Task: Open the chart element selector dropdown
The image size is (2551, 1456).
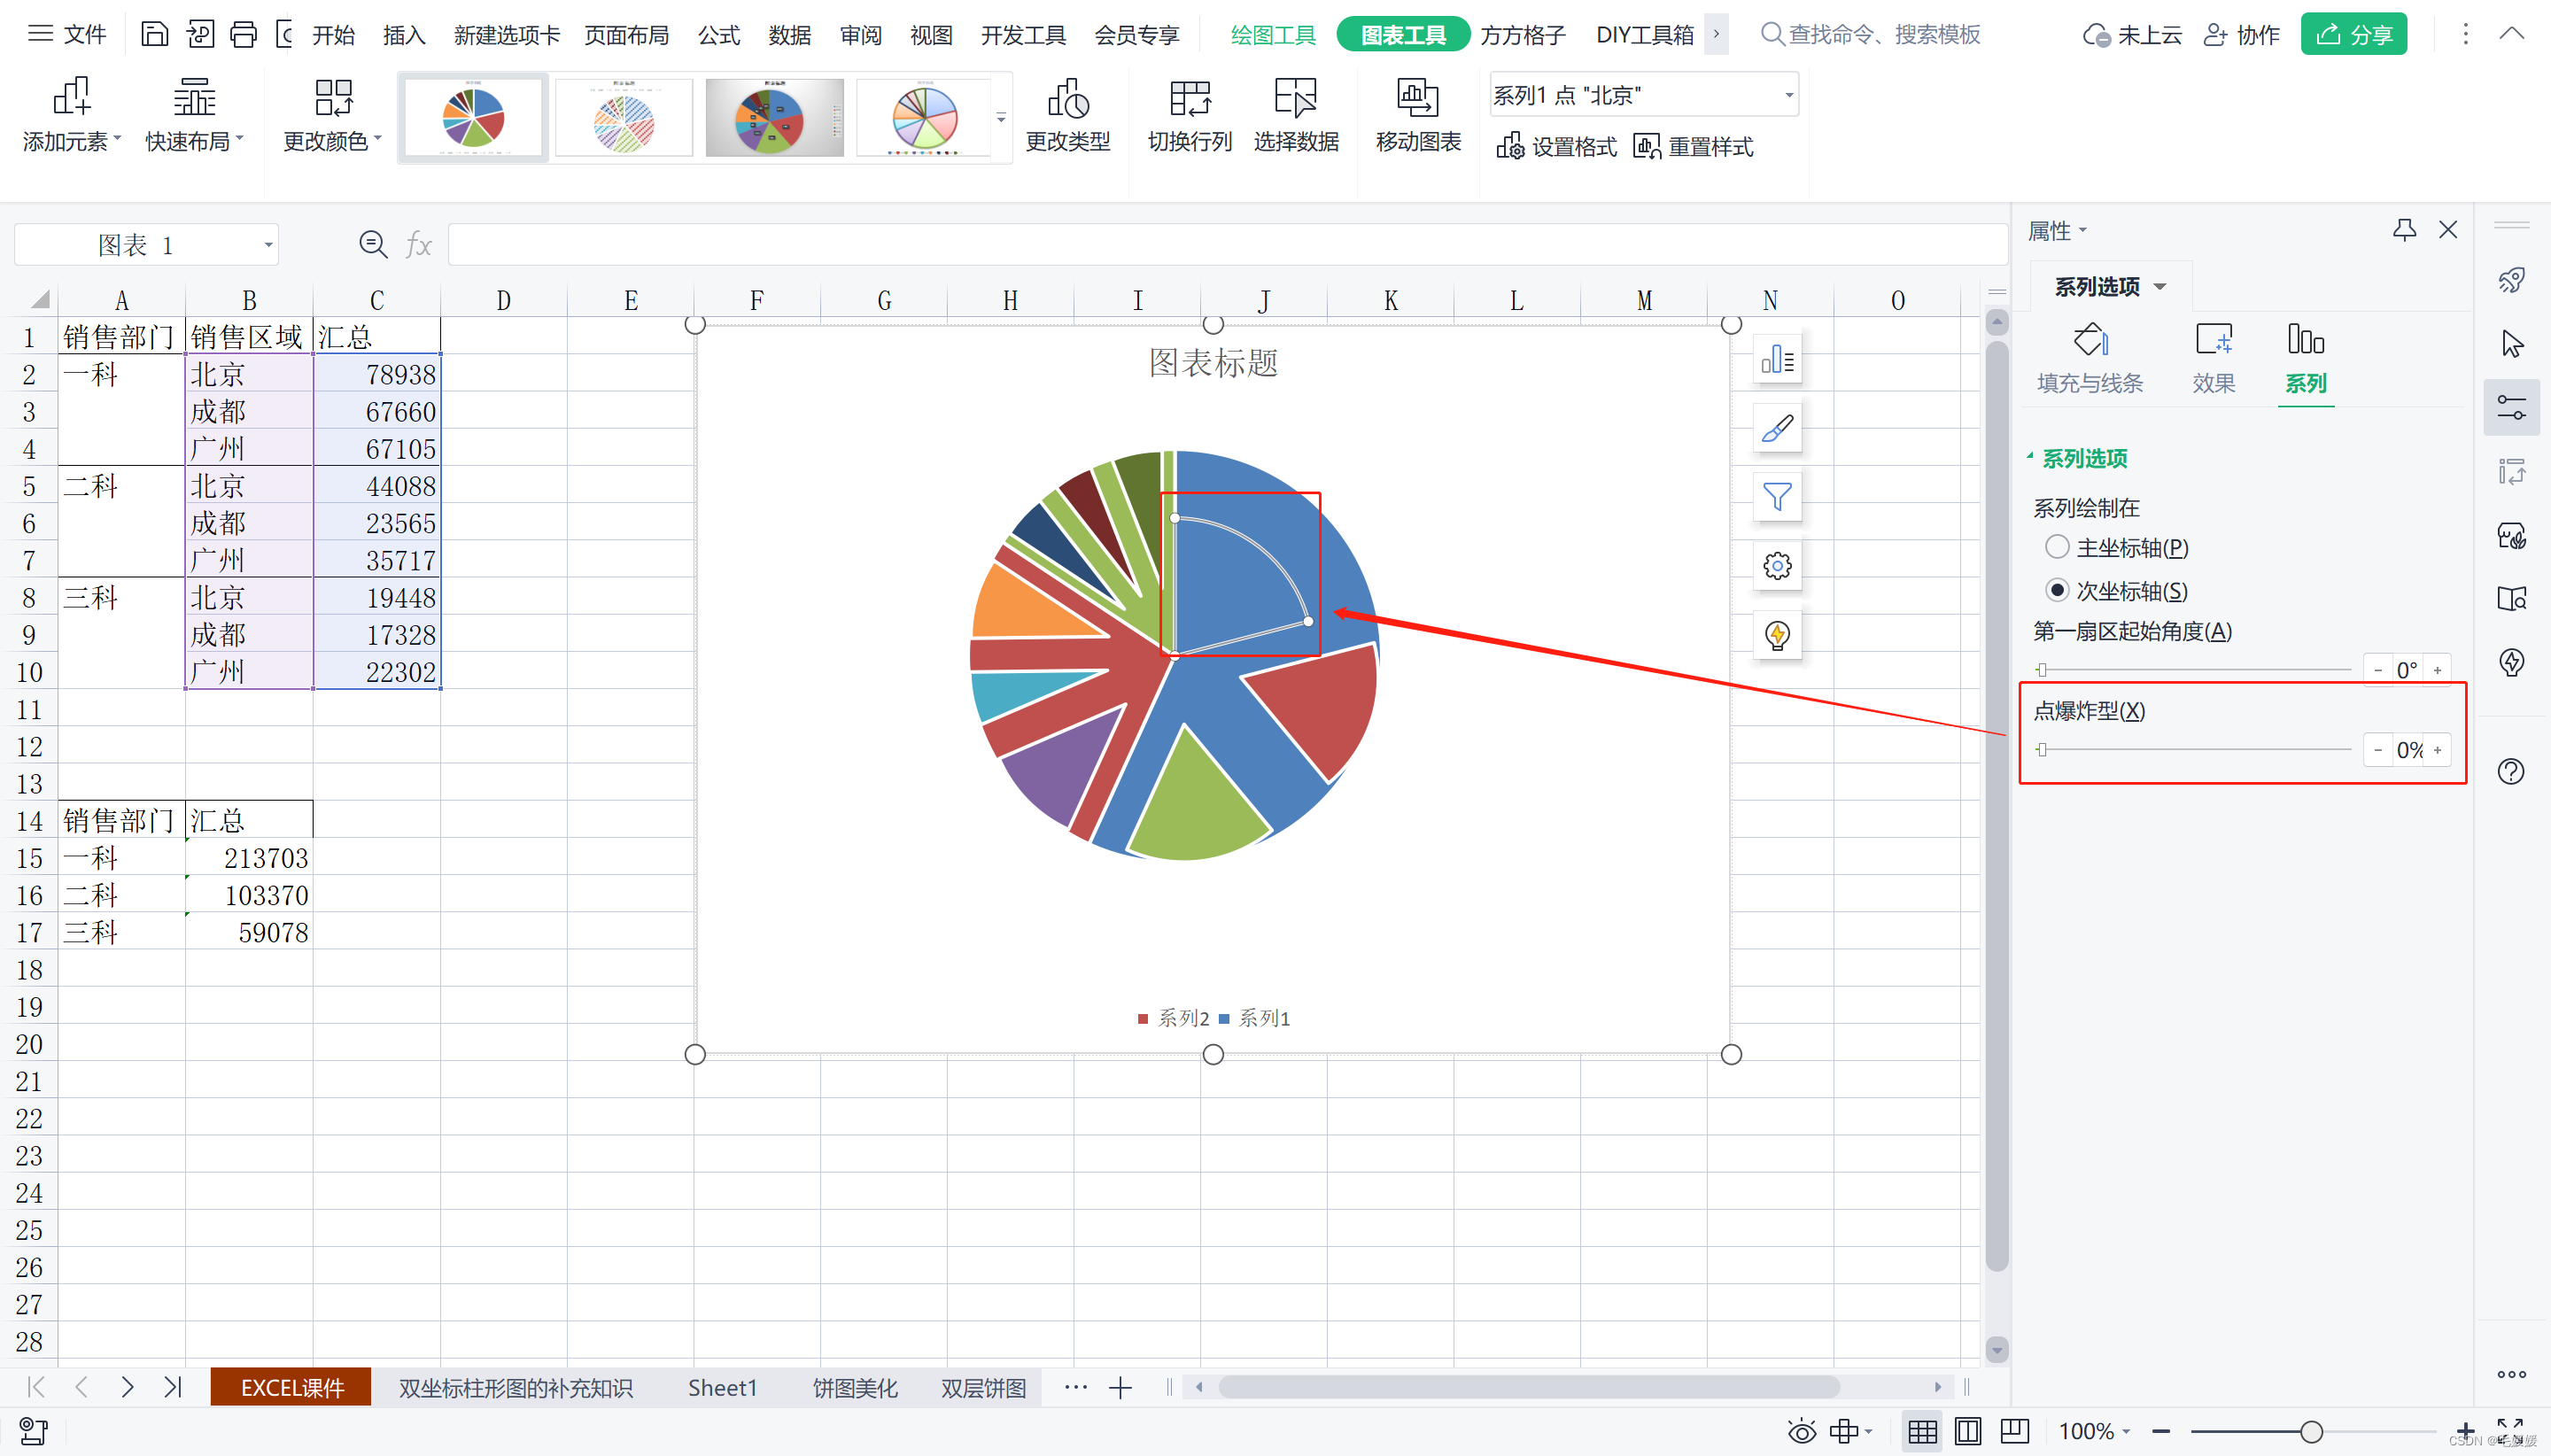Action: [x=1788, y=95]
